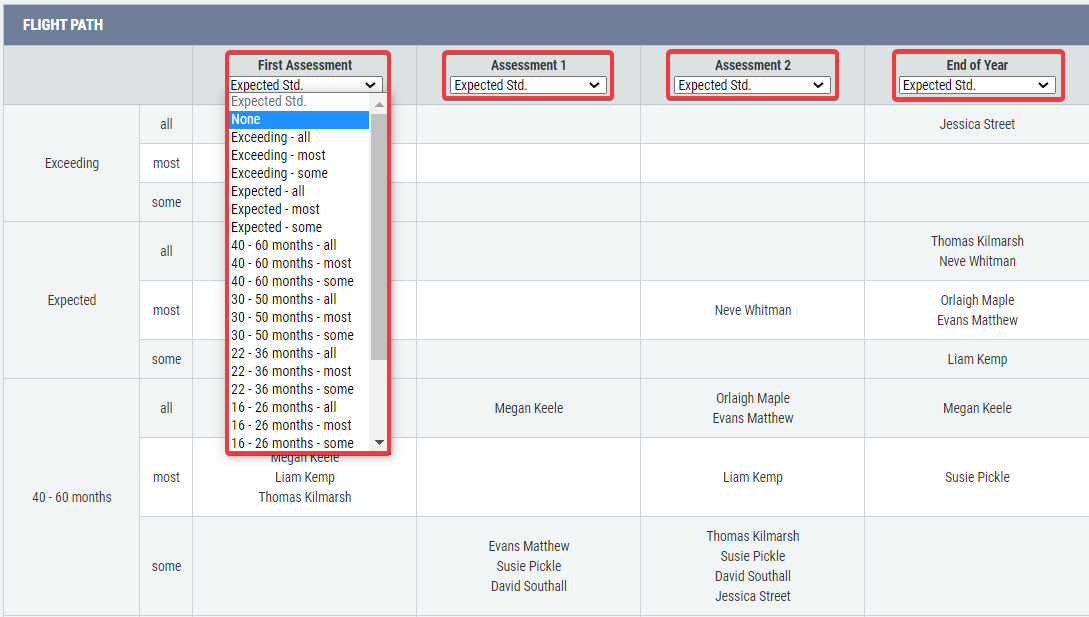Pick 'Expected - most' option
Screen dimensions: 1089x617
click(298, 210)
